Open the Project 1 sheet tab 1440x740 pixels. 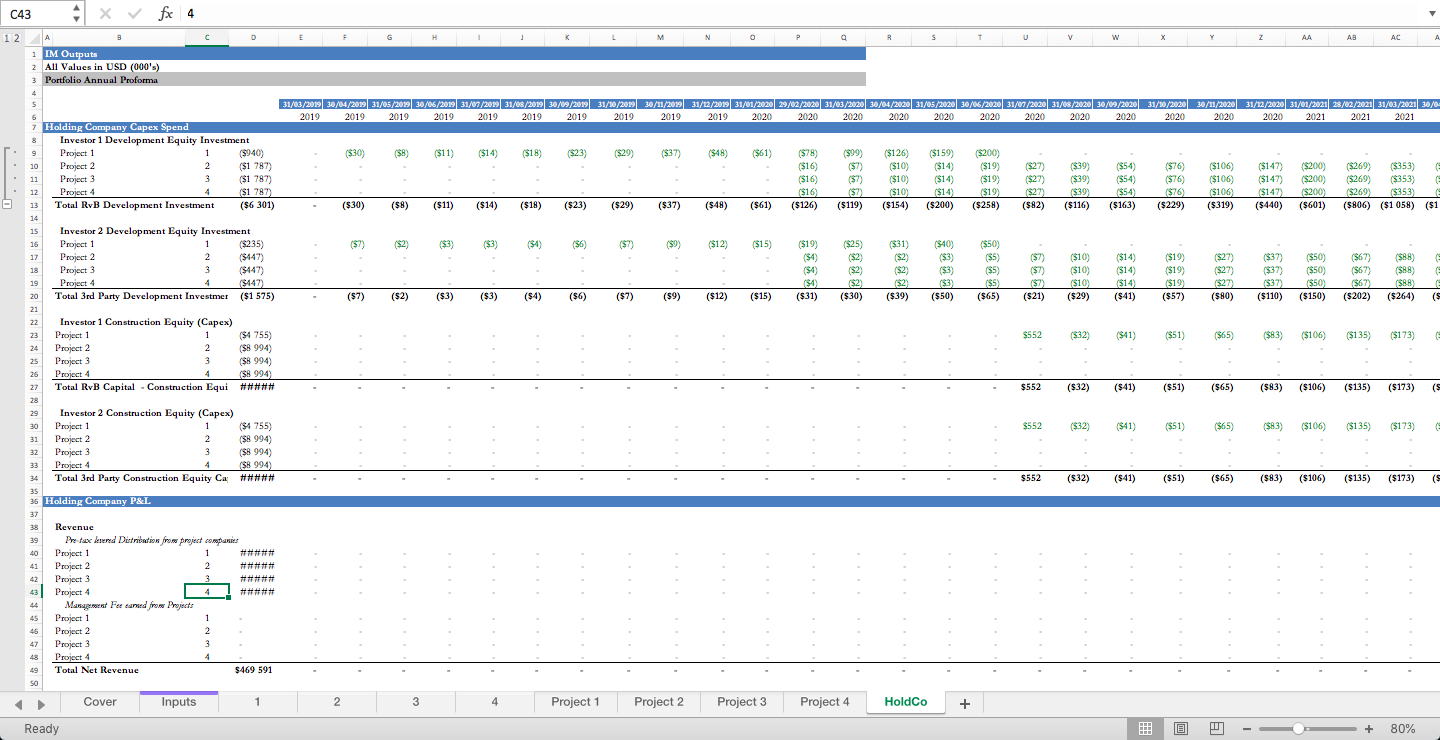(x=576, y=702)
